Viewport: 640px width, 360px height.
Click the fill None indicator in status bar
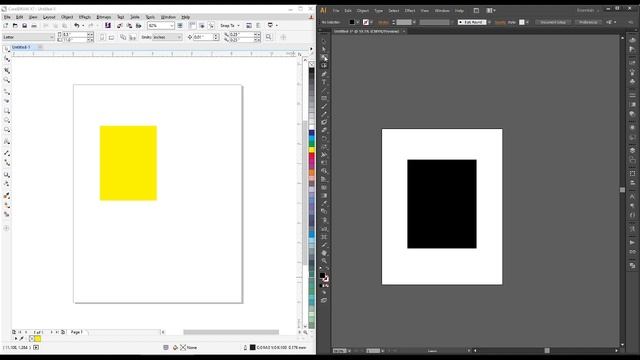(188, 348)
